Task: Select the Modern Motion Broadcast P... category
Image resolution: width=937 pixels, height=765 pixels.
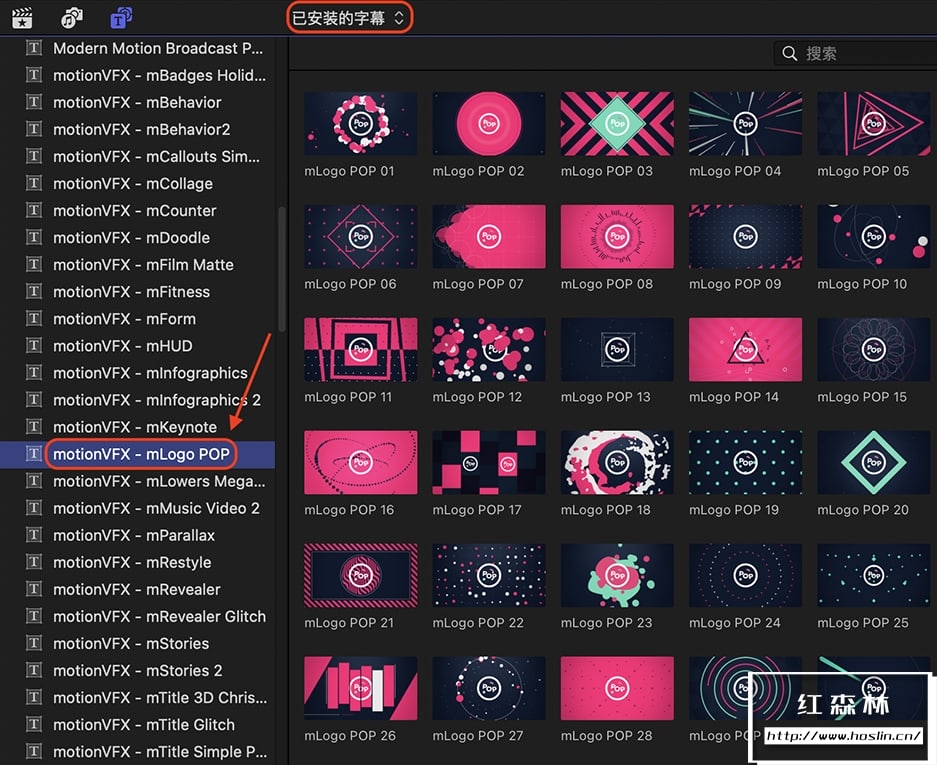Action: point(137,48)
